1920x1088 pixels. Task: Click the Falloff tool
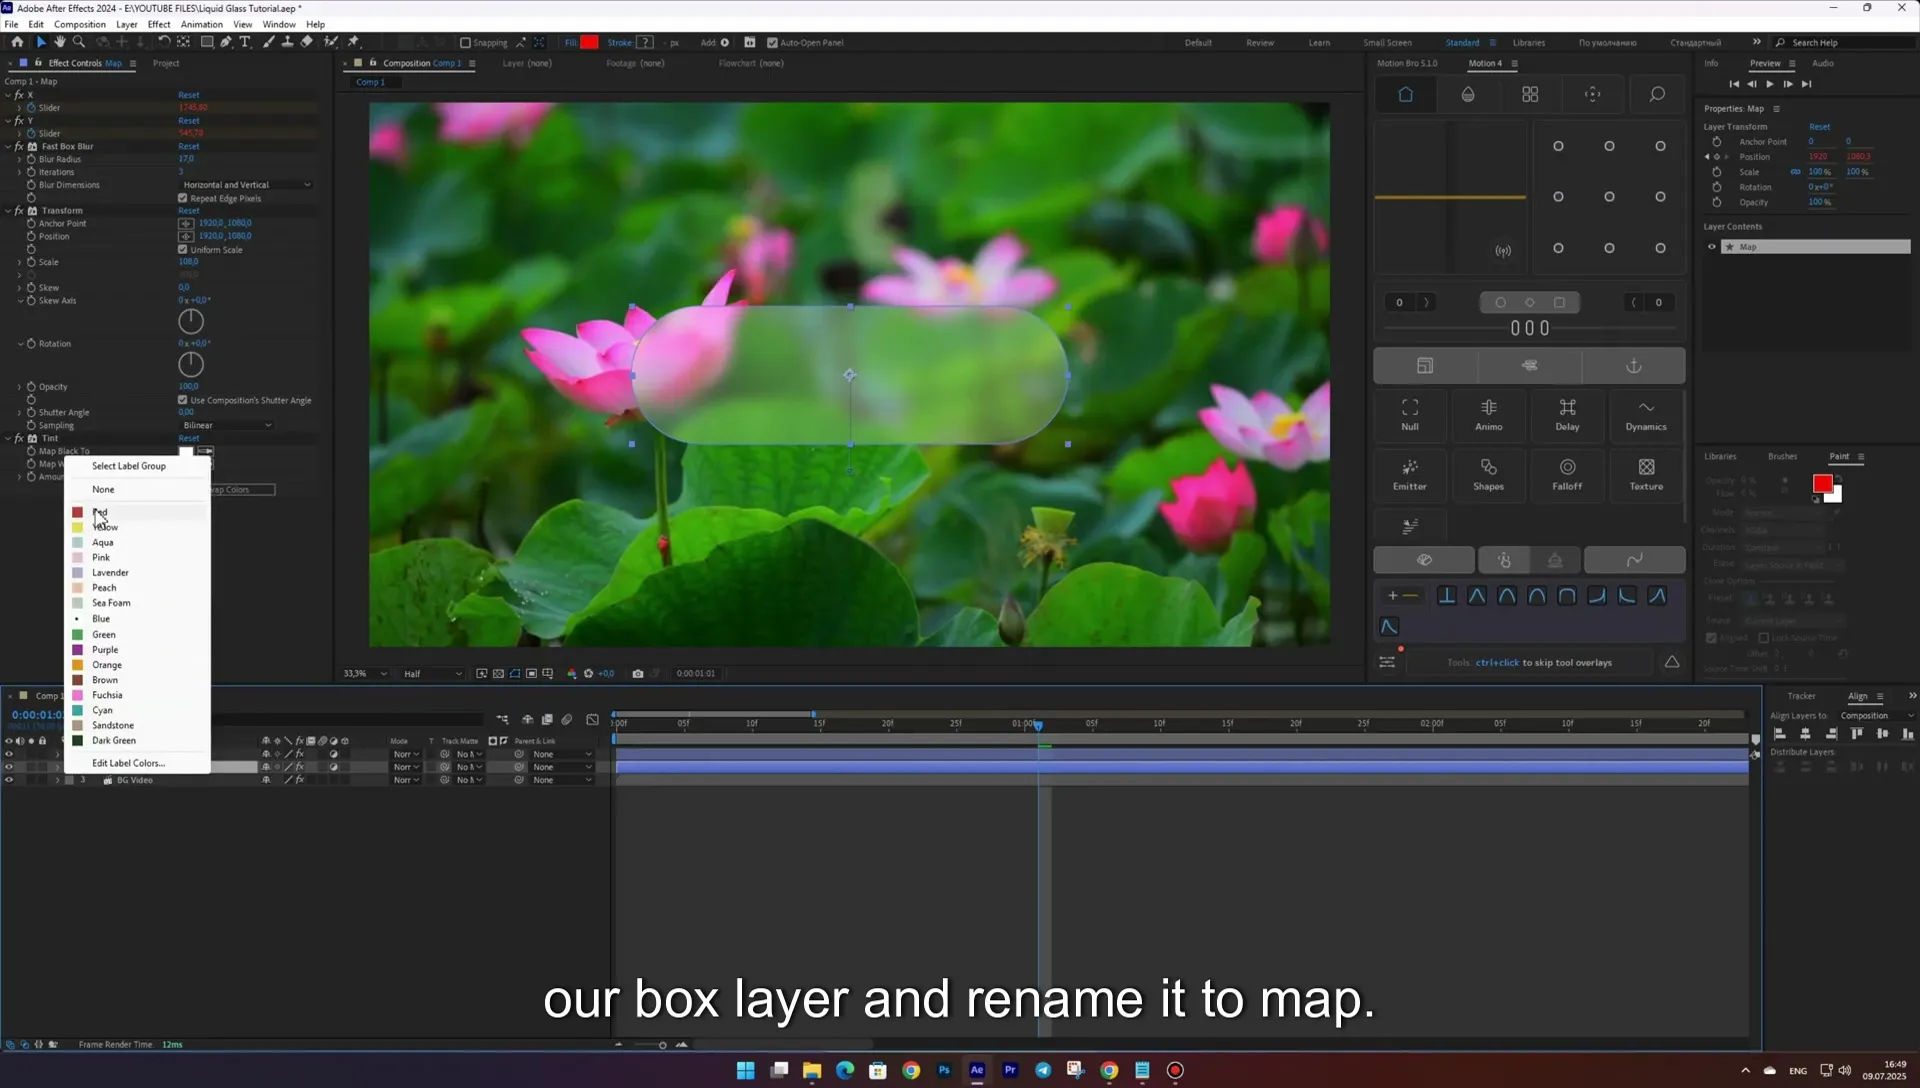(x=1567, y=474)
